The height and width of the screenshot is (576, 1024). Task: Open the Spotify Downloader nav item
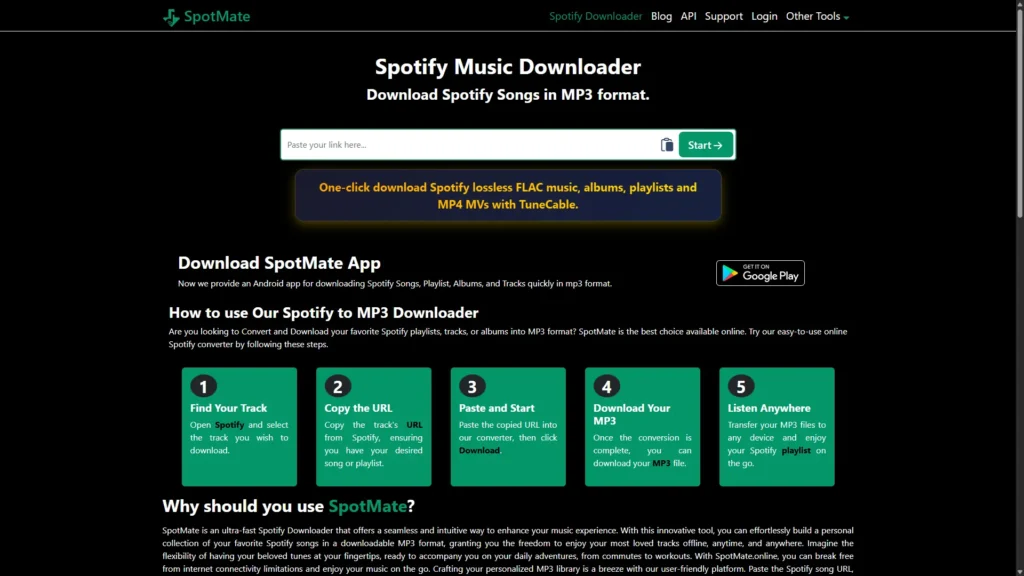pyautogui.click(x=595, y=16)
